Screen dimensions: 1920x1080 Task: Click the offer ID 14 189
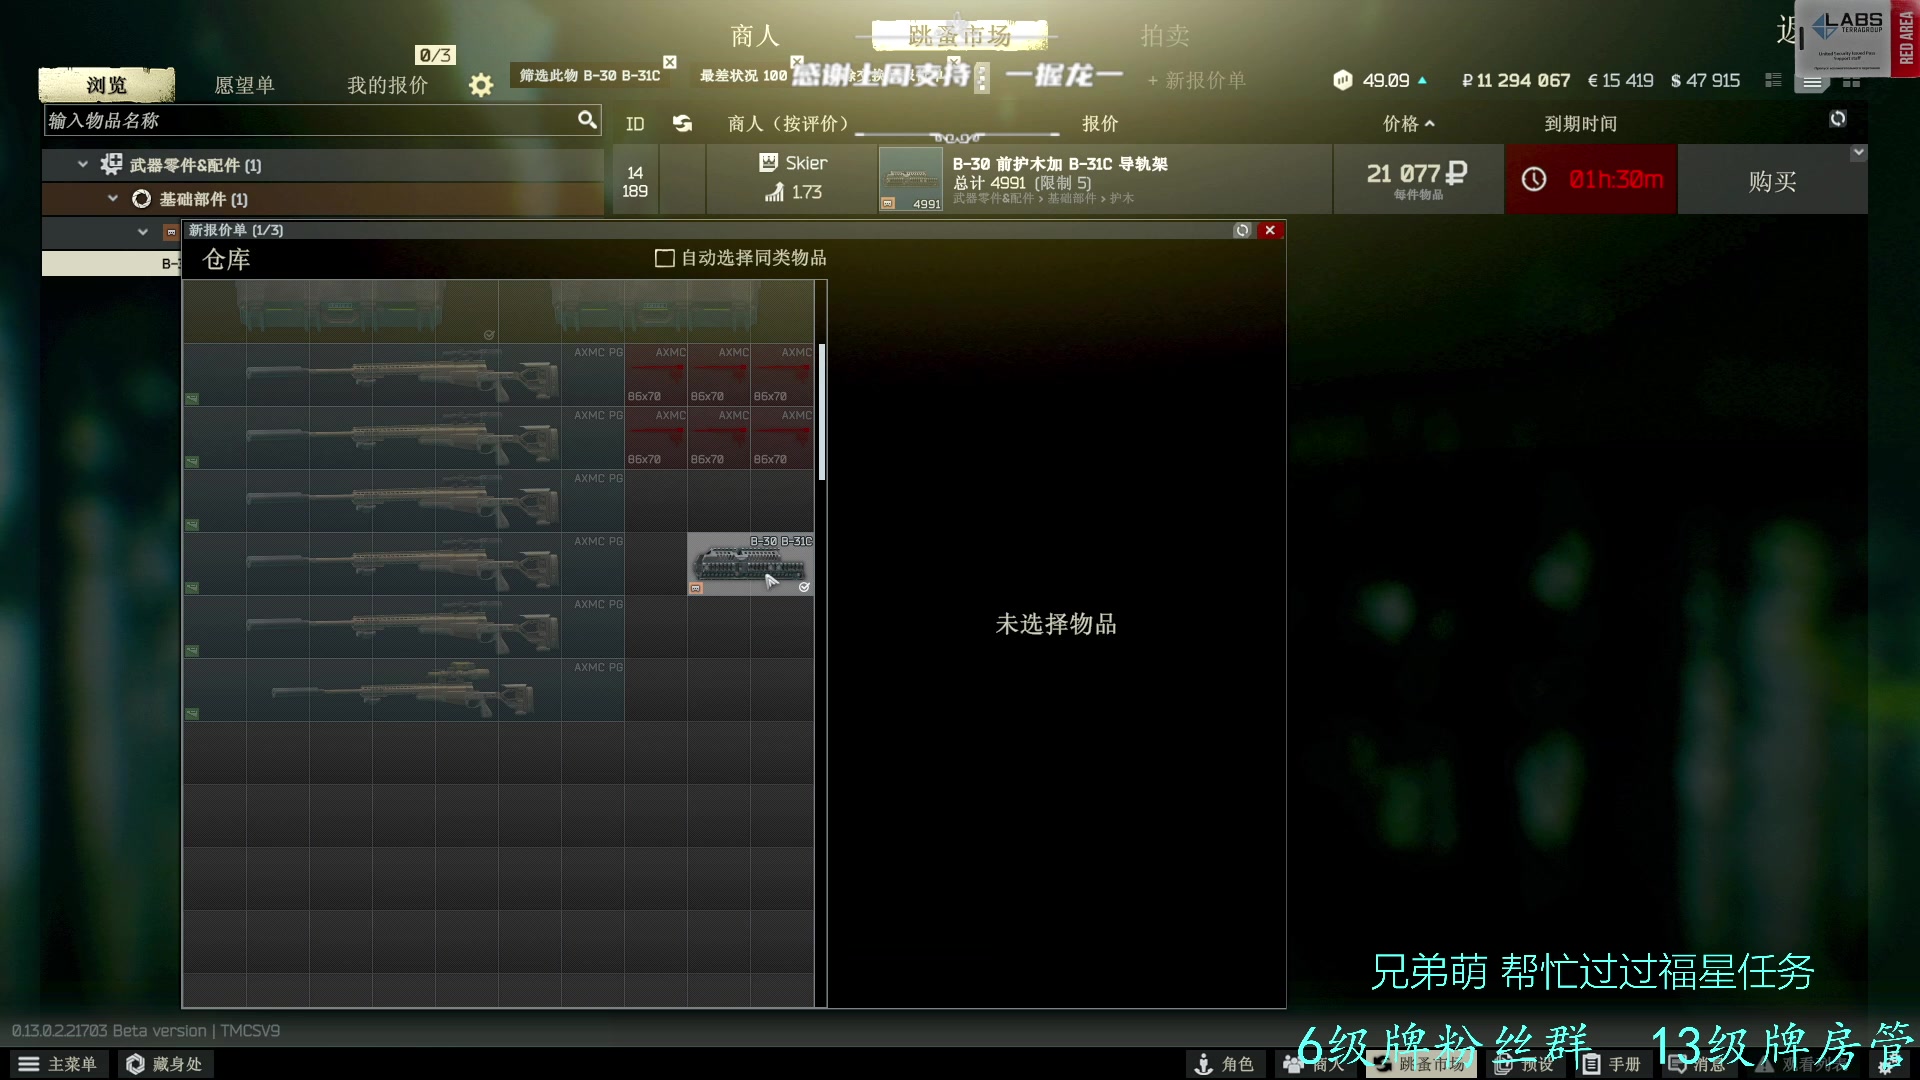[635, 182]
